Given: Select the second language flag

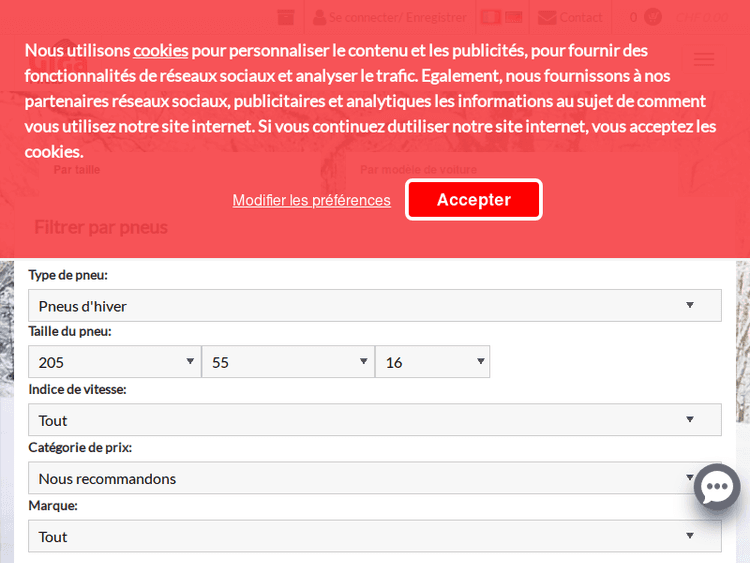Looking at the screenshot, I should 513,17.
